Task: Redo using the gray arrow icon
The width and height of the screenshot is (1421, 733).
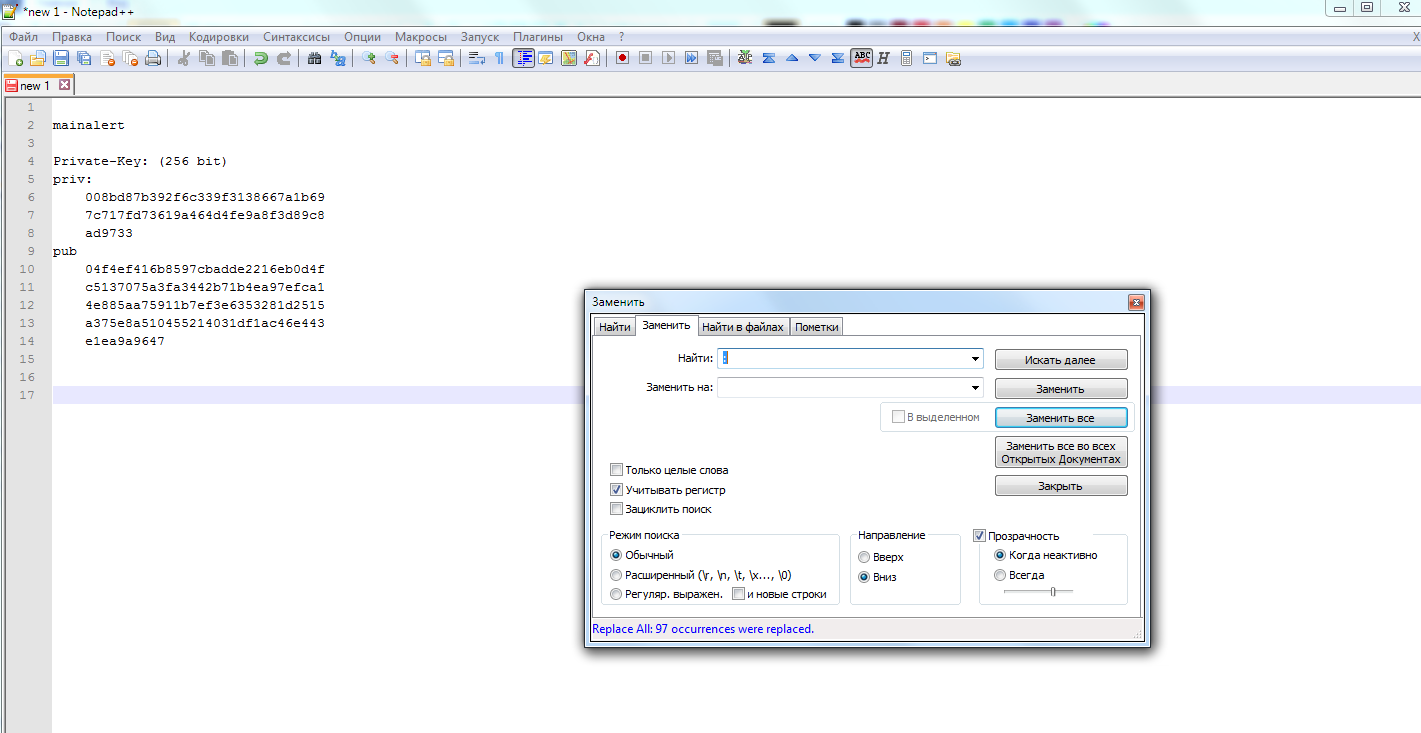Action: tap(284, 58)
